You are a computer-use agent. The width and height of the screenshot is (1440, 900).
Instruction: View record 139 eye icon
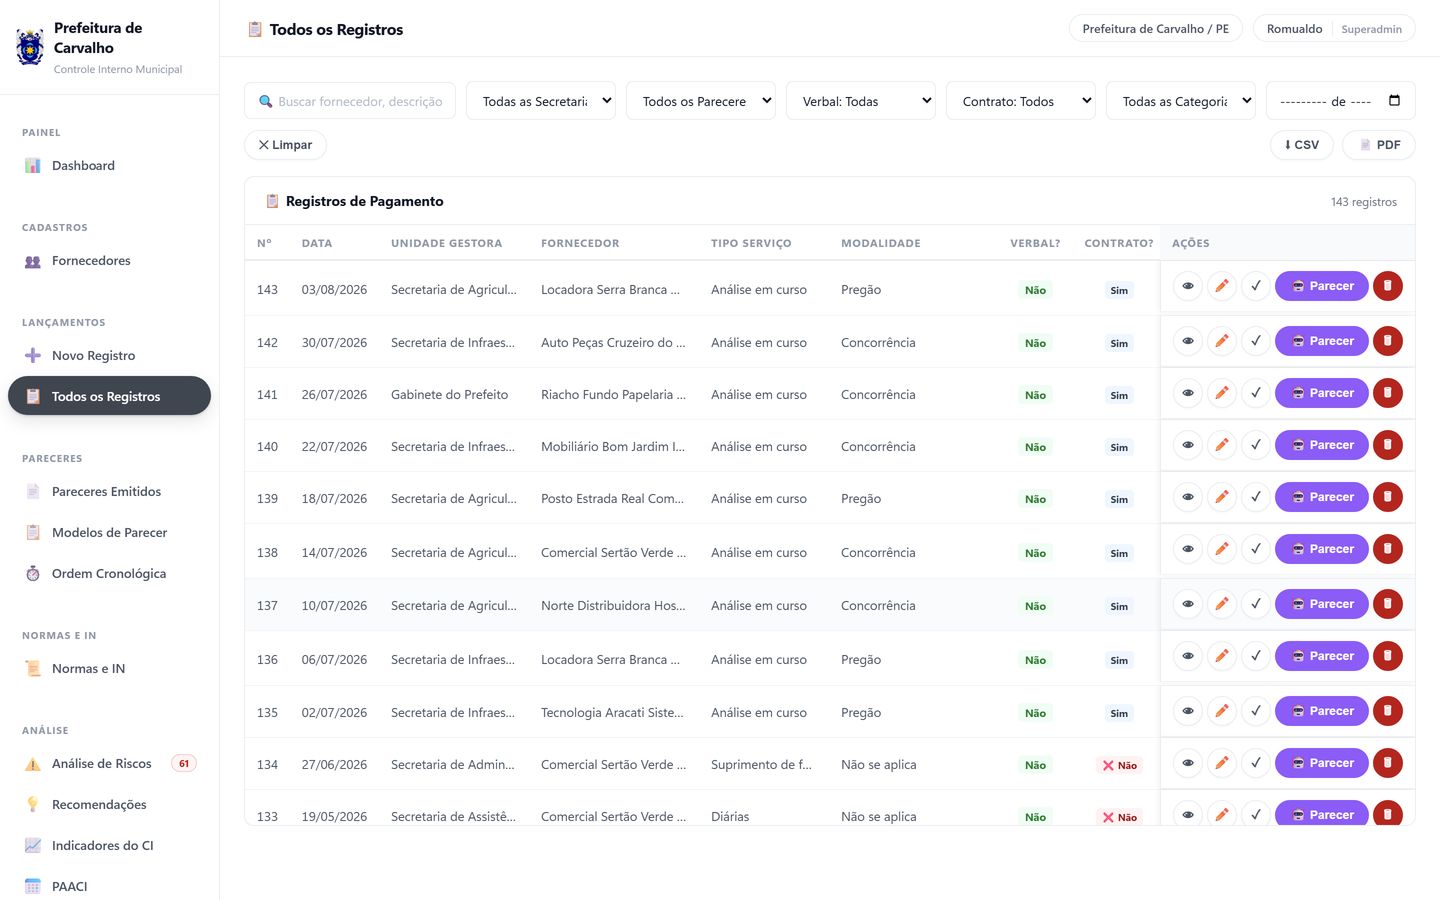(x=1188, y=497)
